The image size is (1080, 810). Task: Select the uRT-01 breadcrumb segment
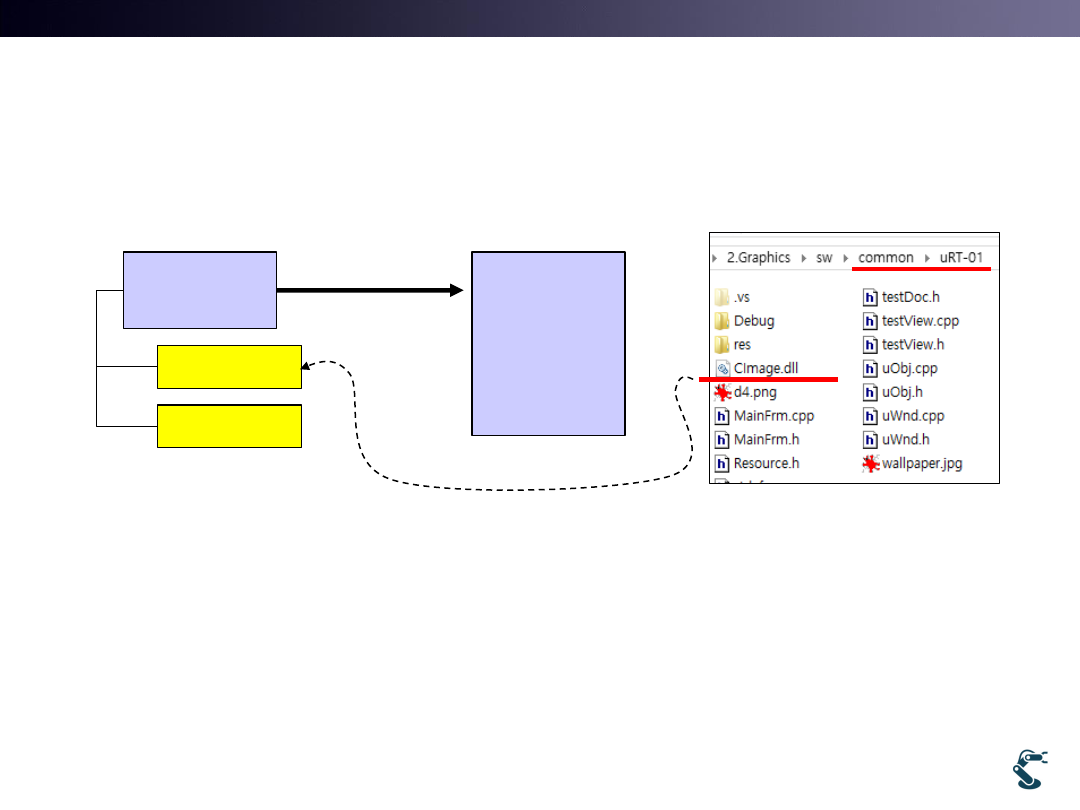click(x=962, y=258)
